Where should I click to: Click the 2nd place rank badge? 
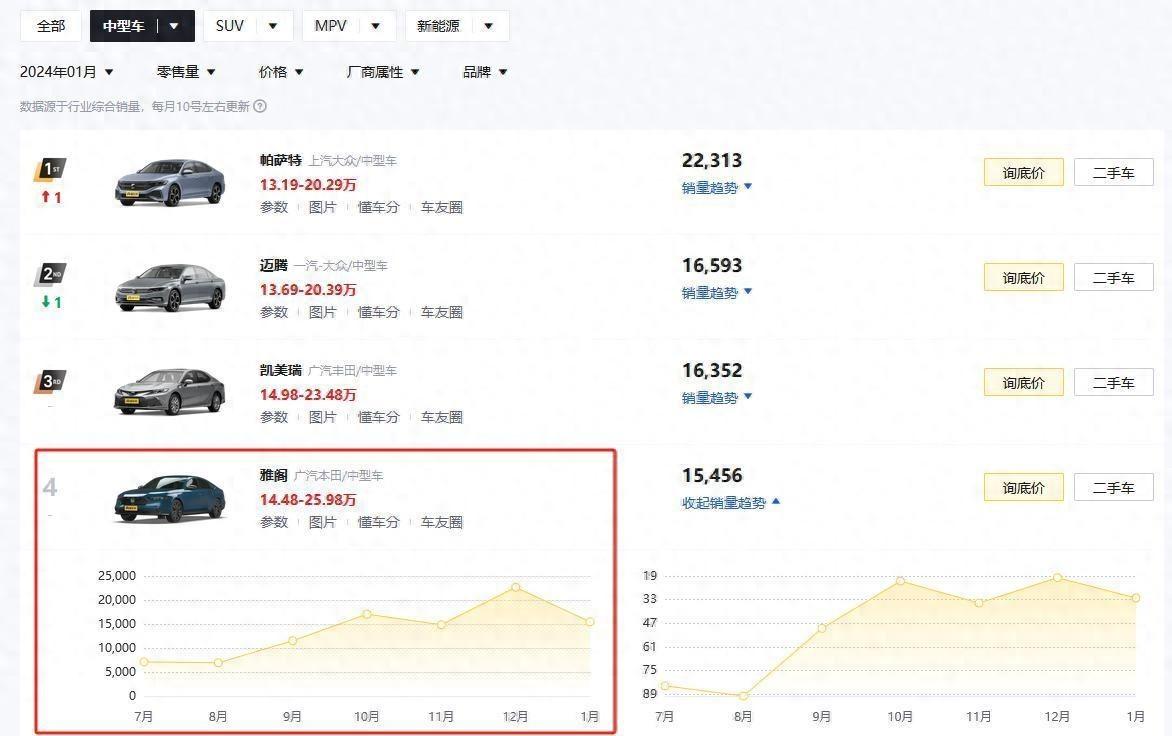point(50,275)
